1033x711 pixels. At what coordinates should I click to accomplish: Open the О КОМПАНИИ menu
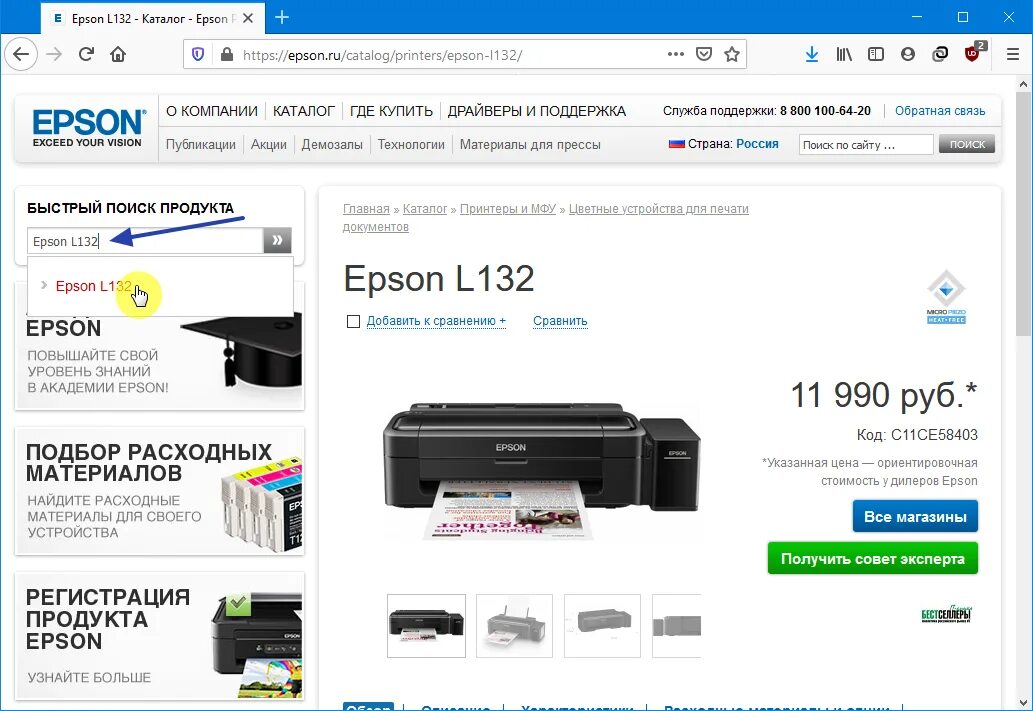click(x=211, y=111)
